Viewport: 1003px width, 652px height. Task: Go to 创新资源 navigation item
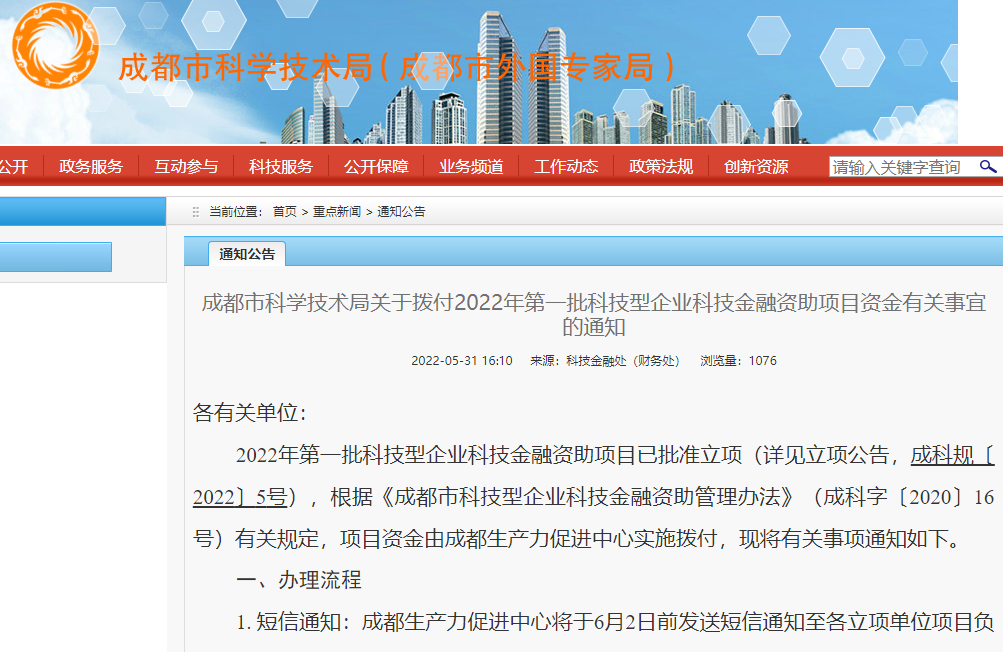pyautogui.click(x=756, y=167)
